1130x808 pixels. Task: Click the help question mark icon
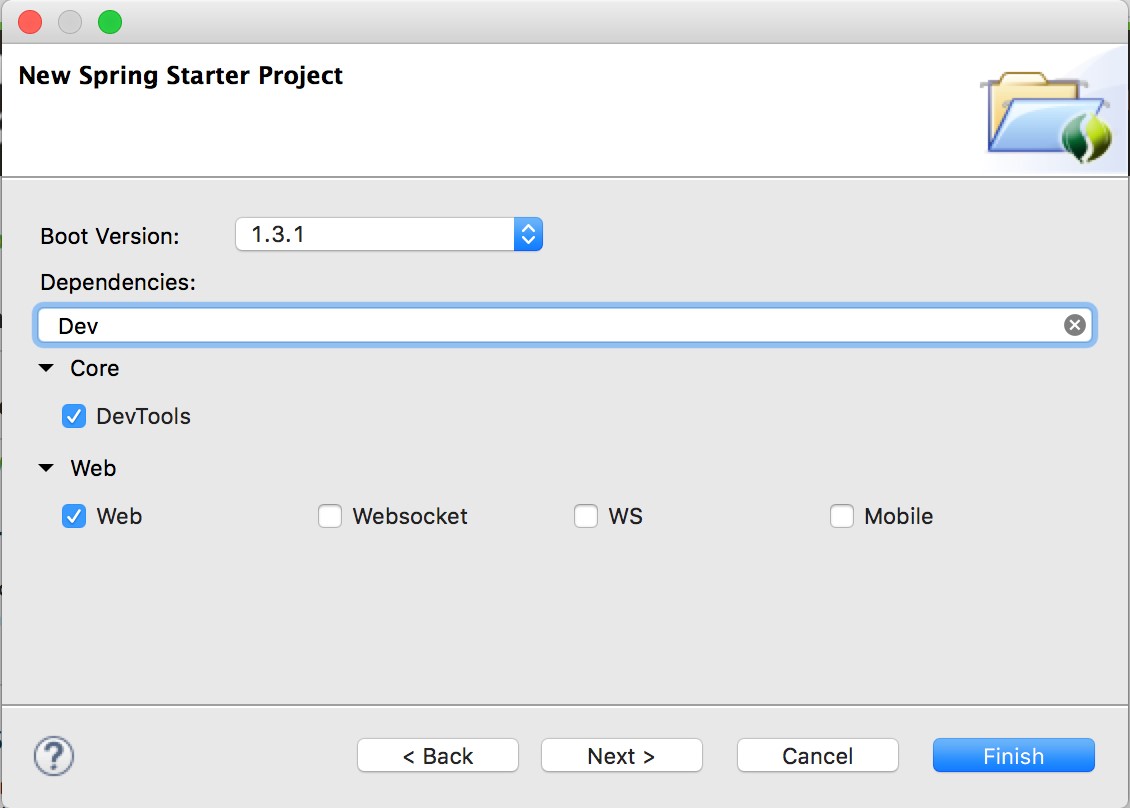(54, 756)
